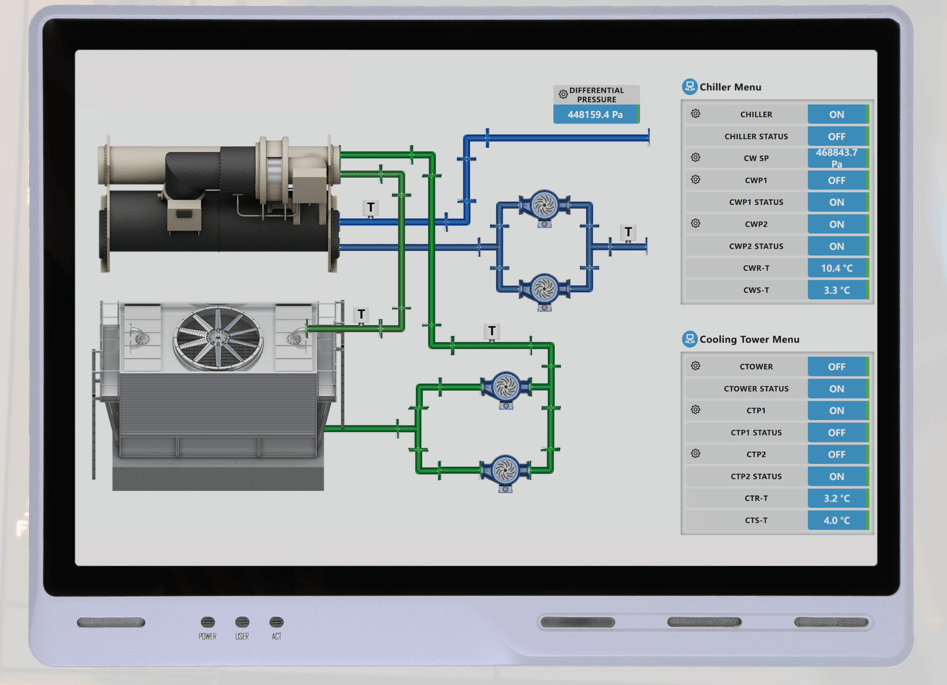Toggle CWP1 to enable the pump

[x=837, y=180]
